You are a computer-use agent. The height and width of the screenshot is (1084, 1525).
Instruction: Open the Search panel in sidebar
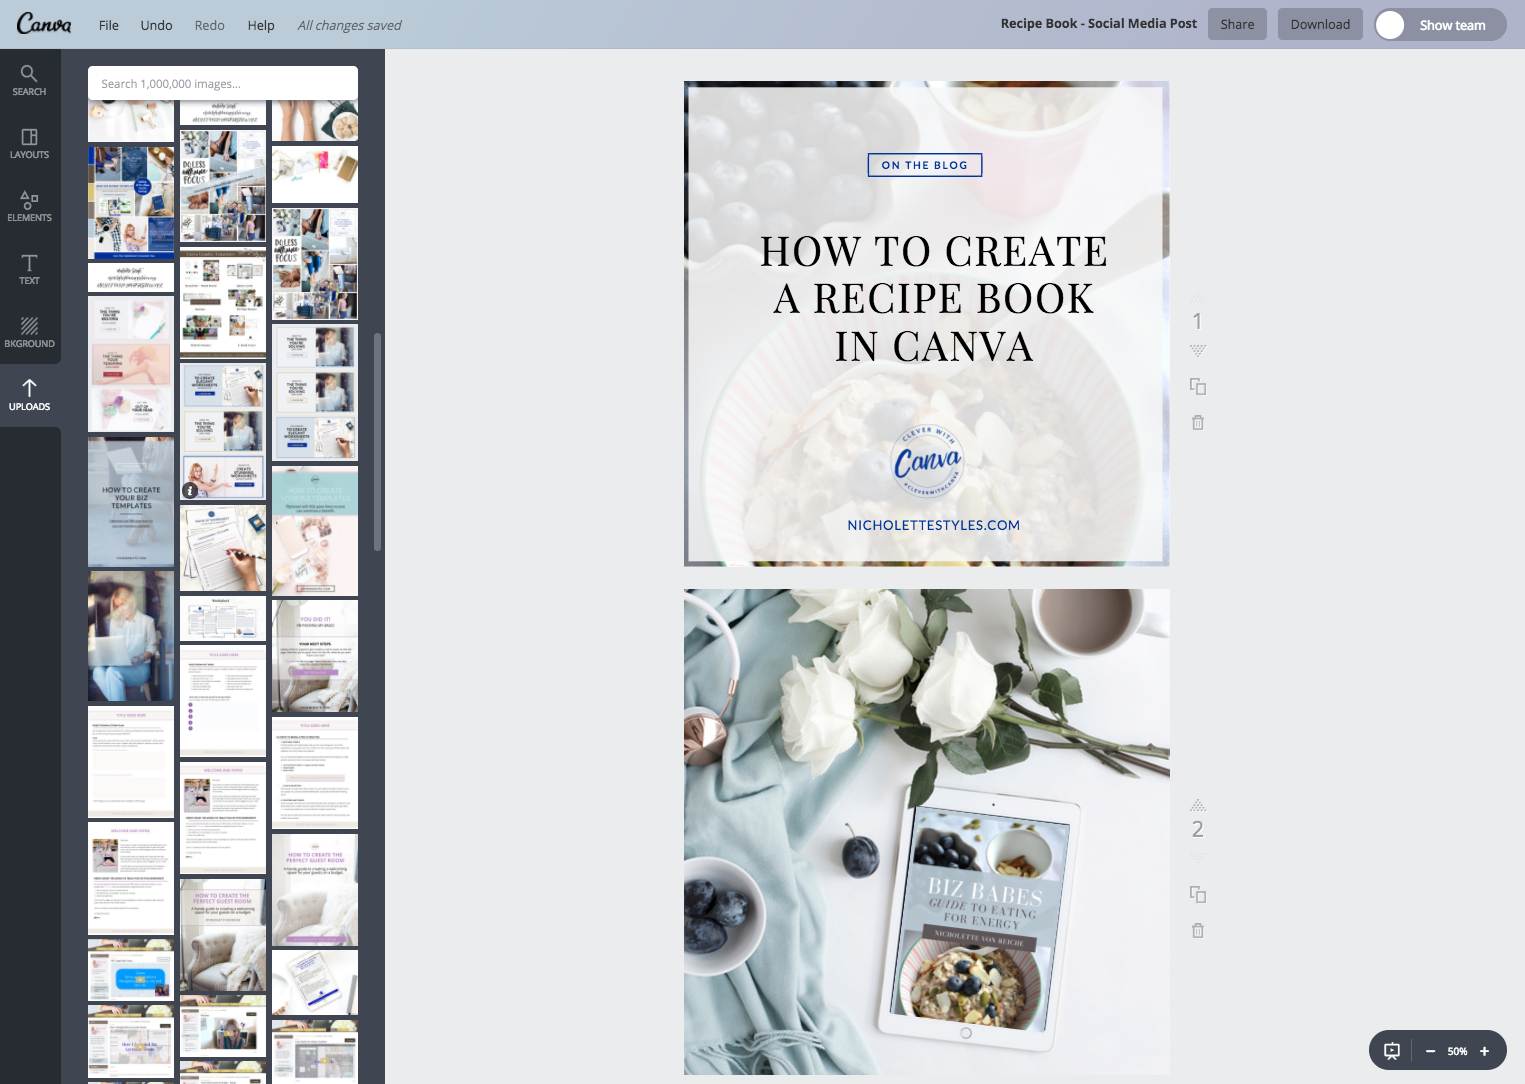(x=29, y=80)
